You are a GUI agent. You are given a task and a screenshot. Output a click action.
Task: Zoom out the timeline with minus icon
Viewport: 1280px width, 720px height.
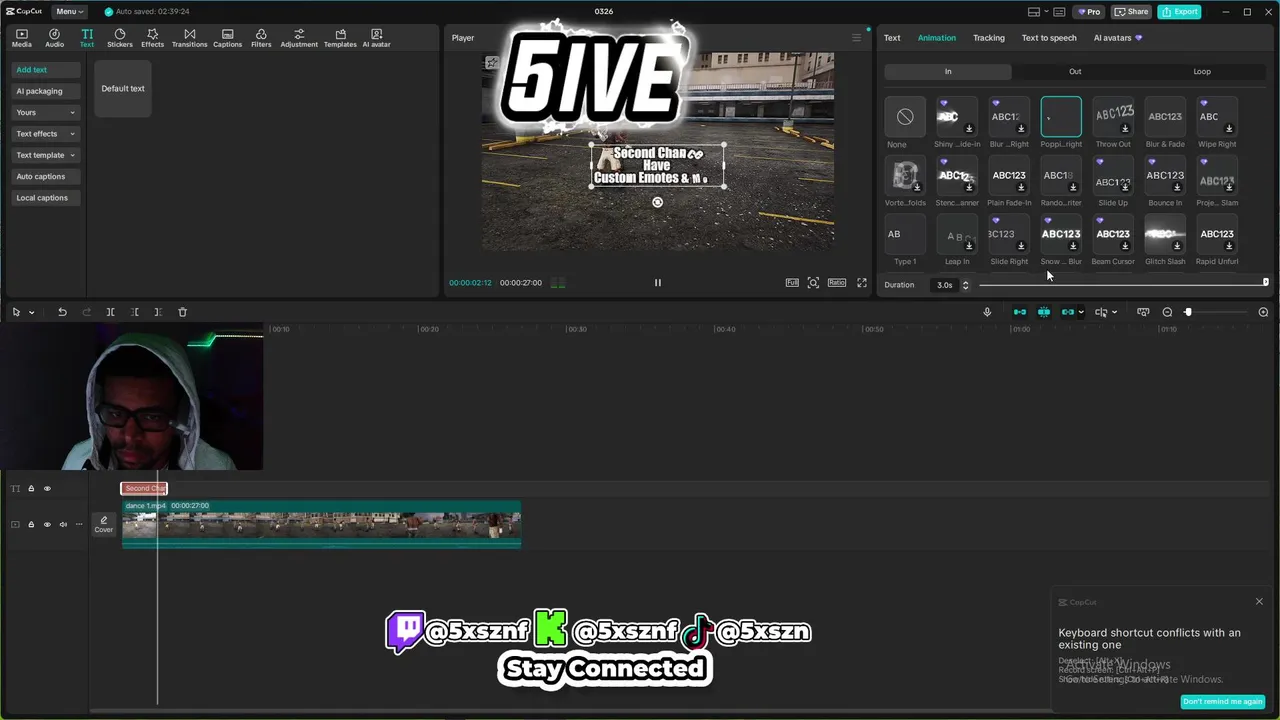pyautogui.click(x=1167, y=312)
